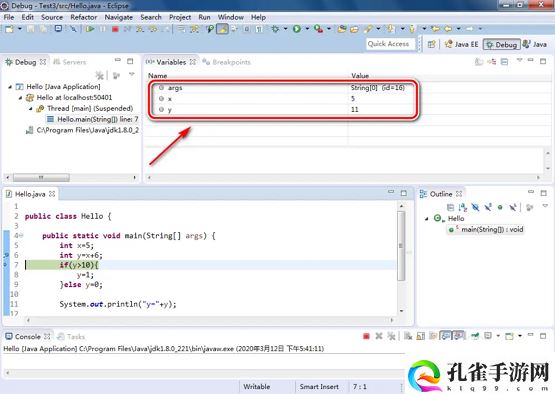Viewport: 555px width, 394px height.
Task: Collapse Hello [Java Application] tree node
Action: click(x=10, y=87)
